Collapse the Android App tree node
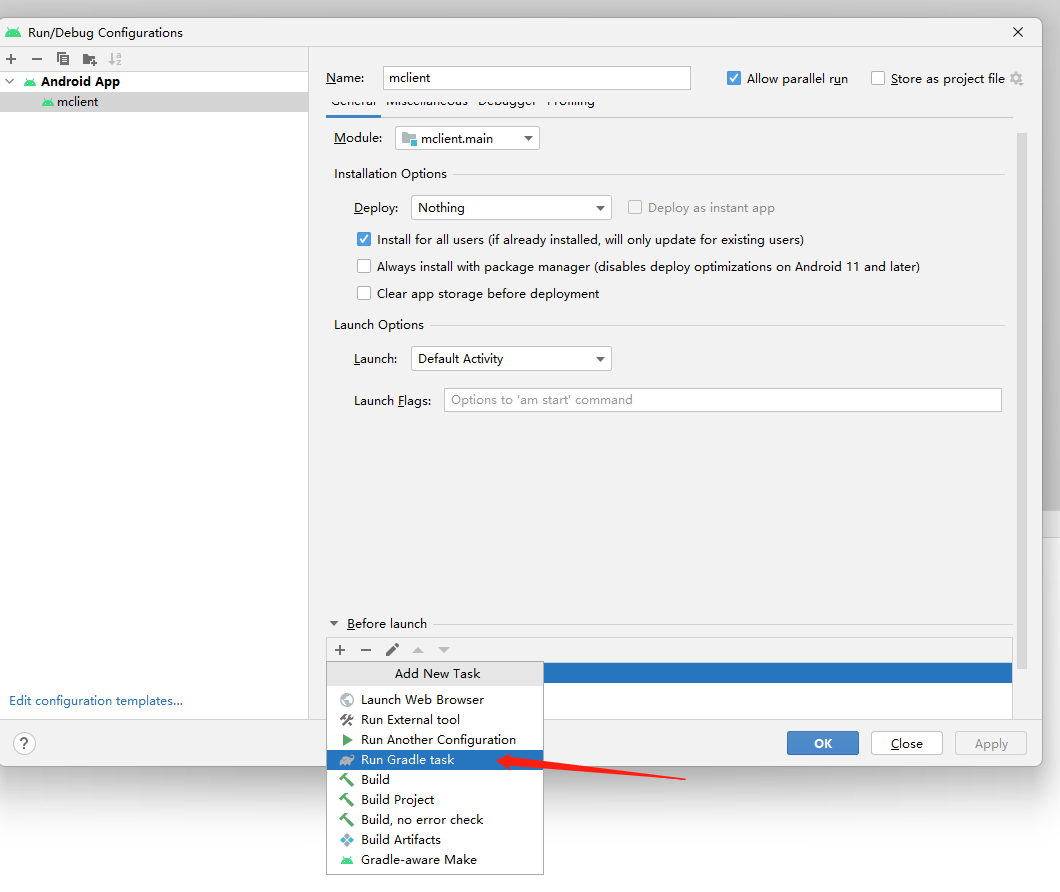The height and width of the screenshot is (892, 1060). (x=9, y=81)
